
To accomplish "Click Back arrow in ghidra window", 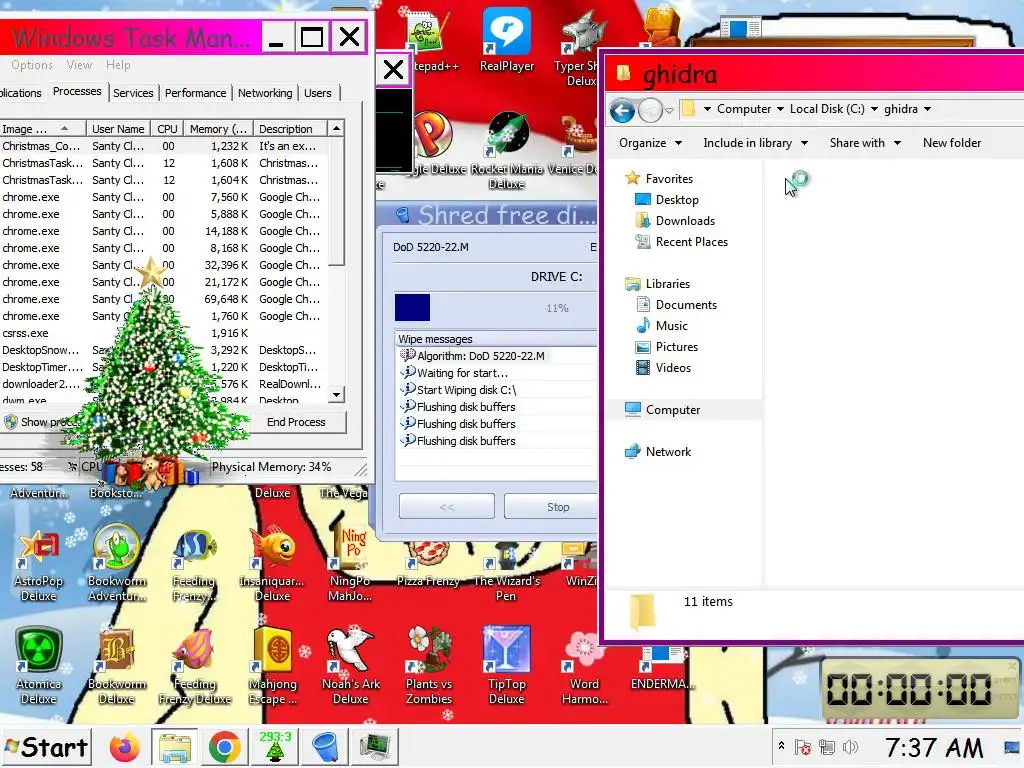I will (x=622, y=110).
